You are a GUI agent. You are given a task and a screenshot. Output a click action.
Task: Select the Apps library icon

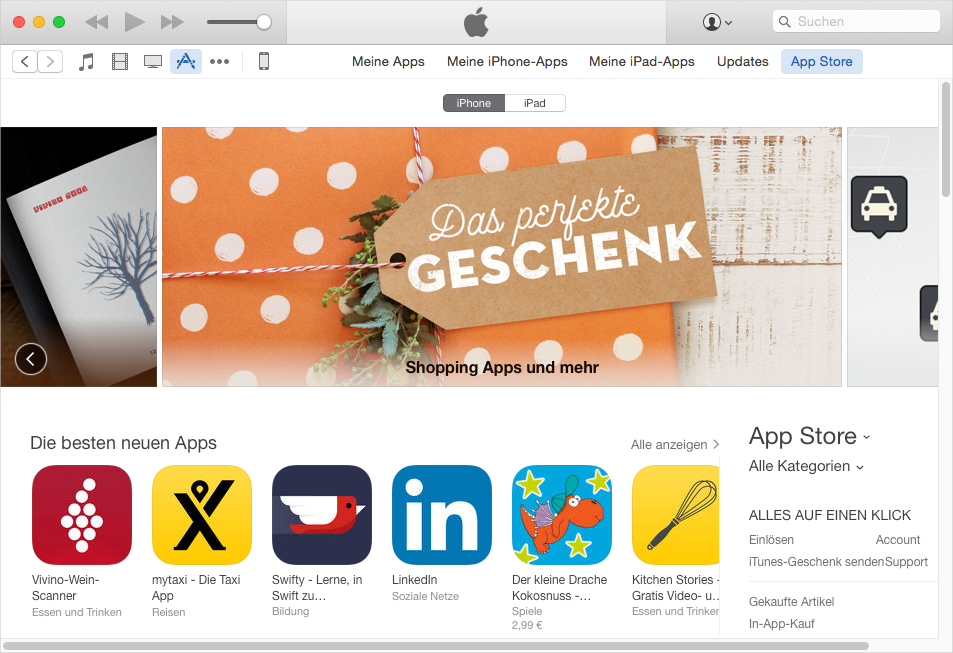coord(185,61)
